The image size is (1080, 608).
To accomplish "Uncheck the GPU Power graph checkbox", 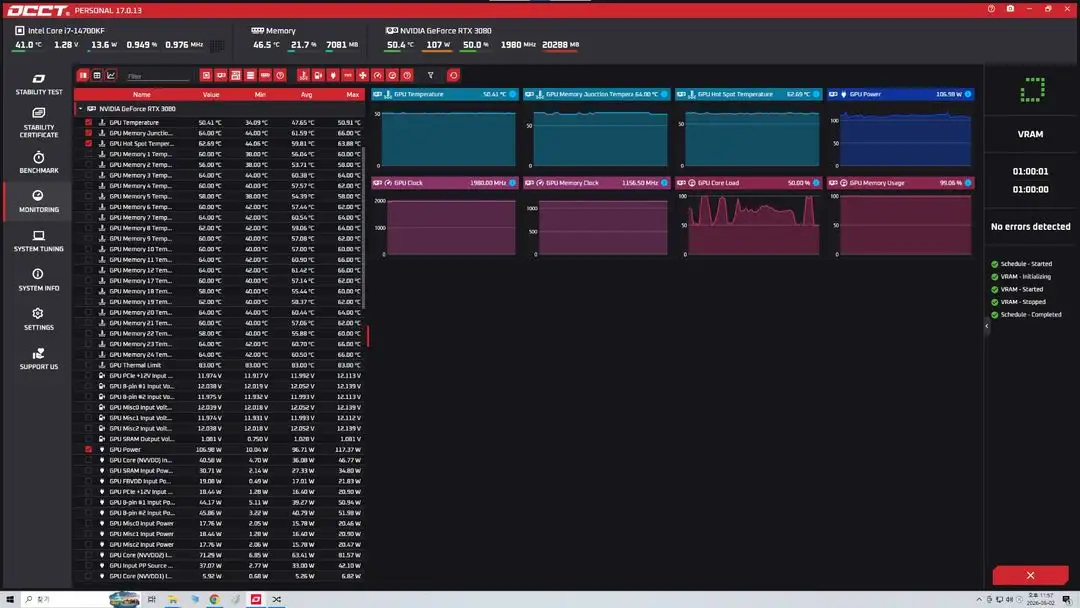I will tap(88, 450).
